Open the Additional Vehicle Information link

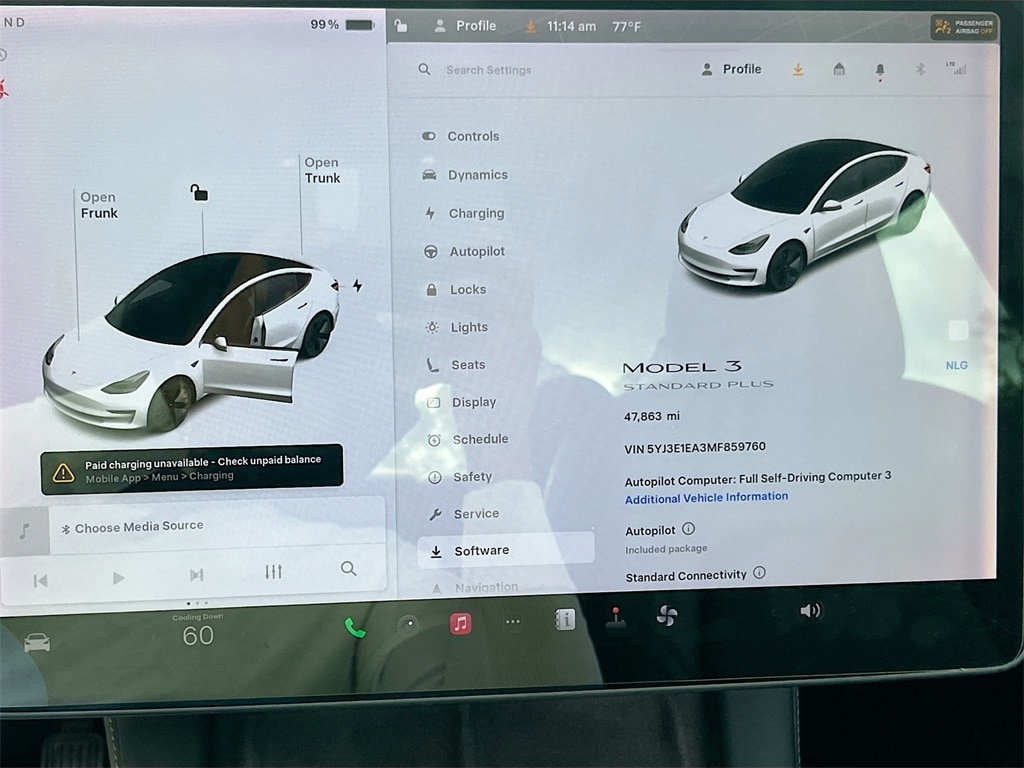coord(706,497)
